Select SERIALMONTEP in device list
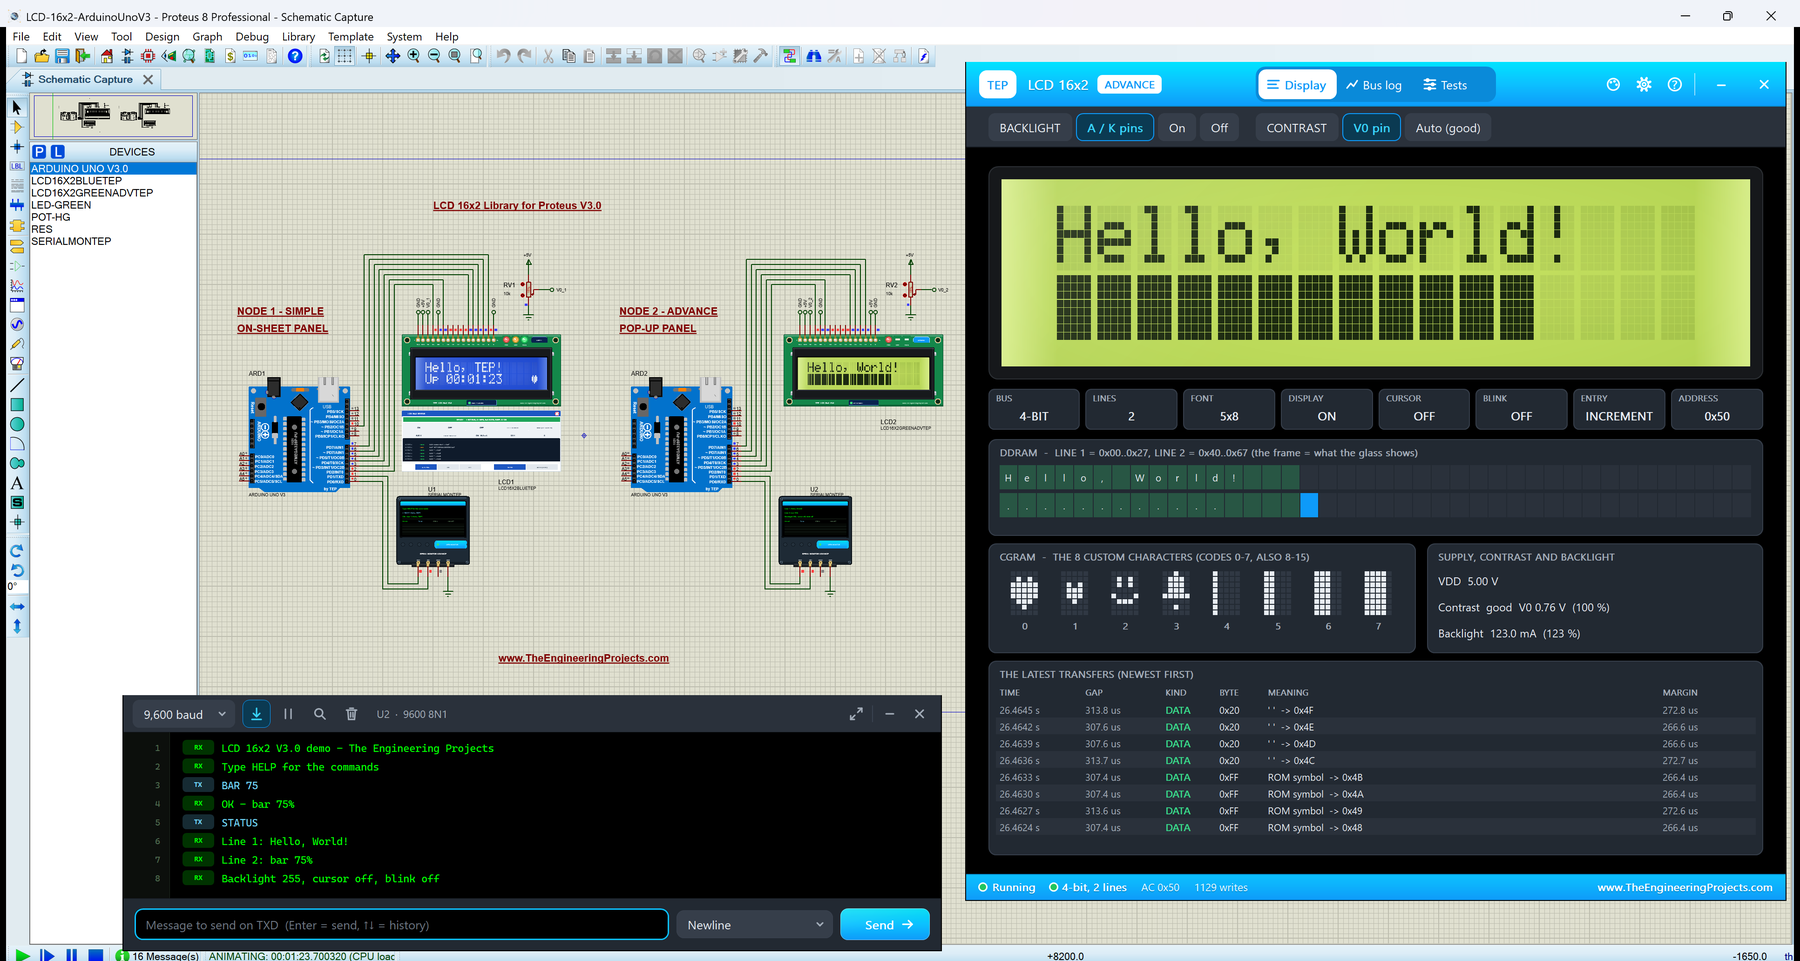This screenshot has width=1800, height=961. coord(113,241)
